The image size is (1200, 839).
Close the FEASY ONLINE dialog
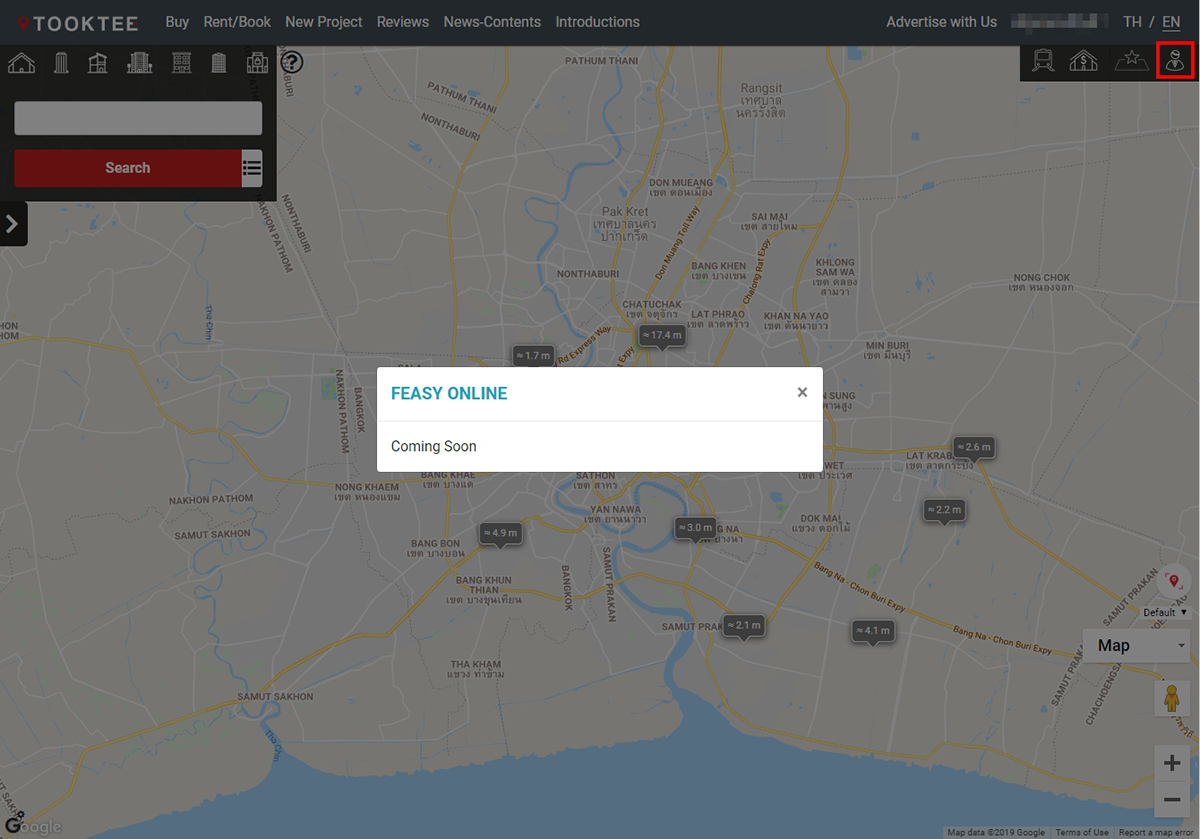[802, 393]
